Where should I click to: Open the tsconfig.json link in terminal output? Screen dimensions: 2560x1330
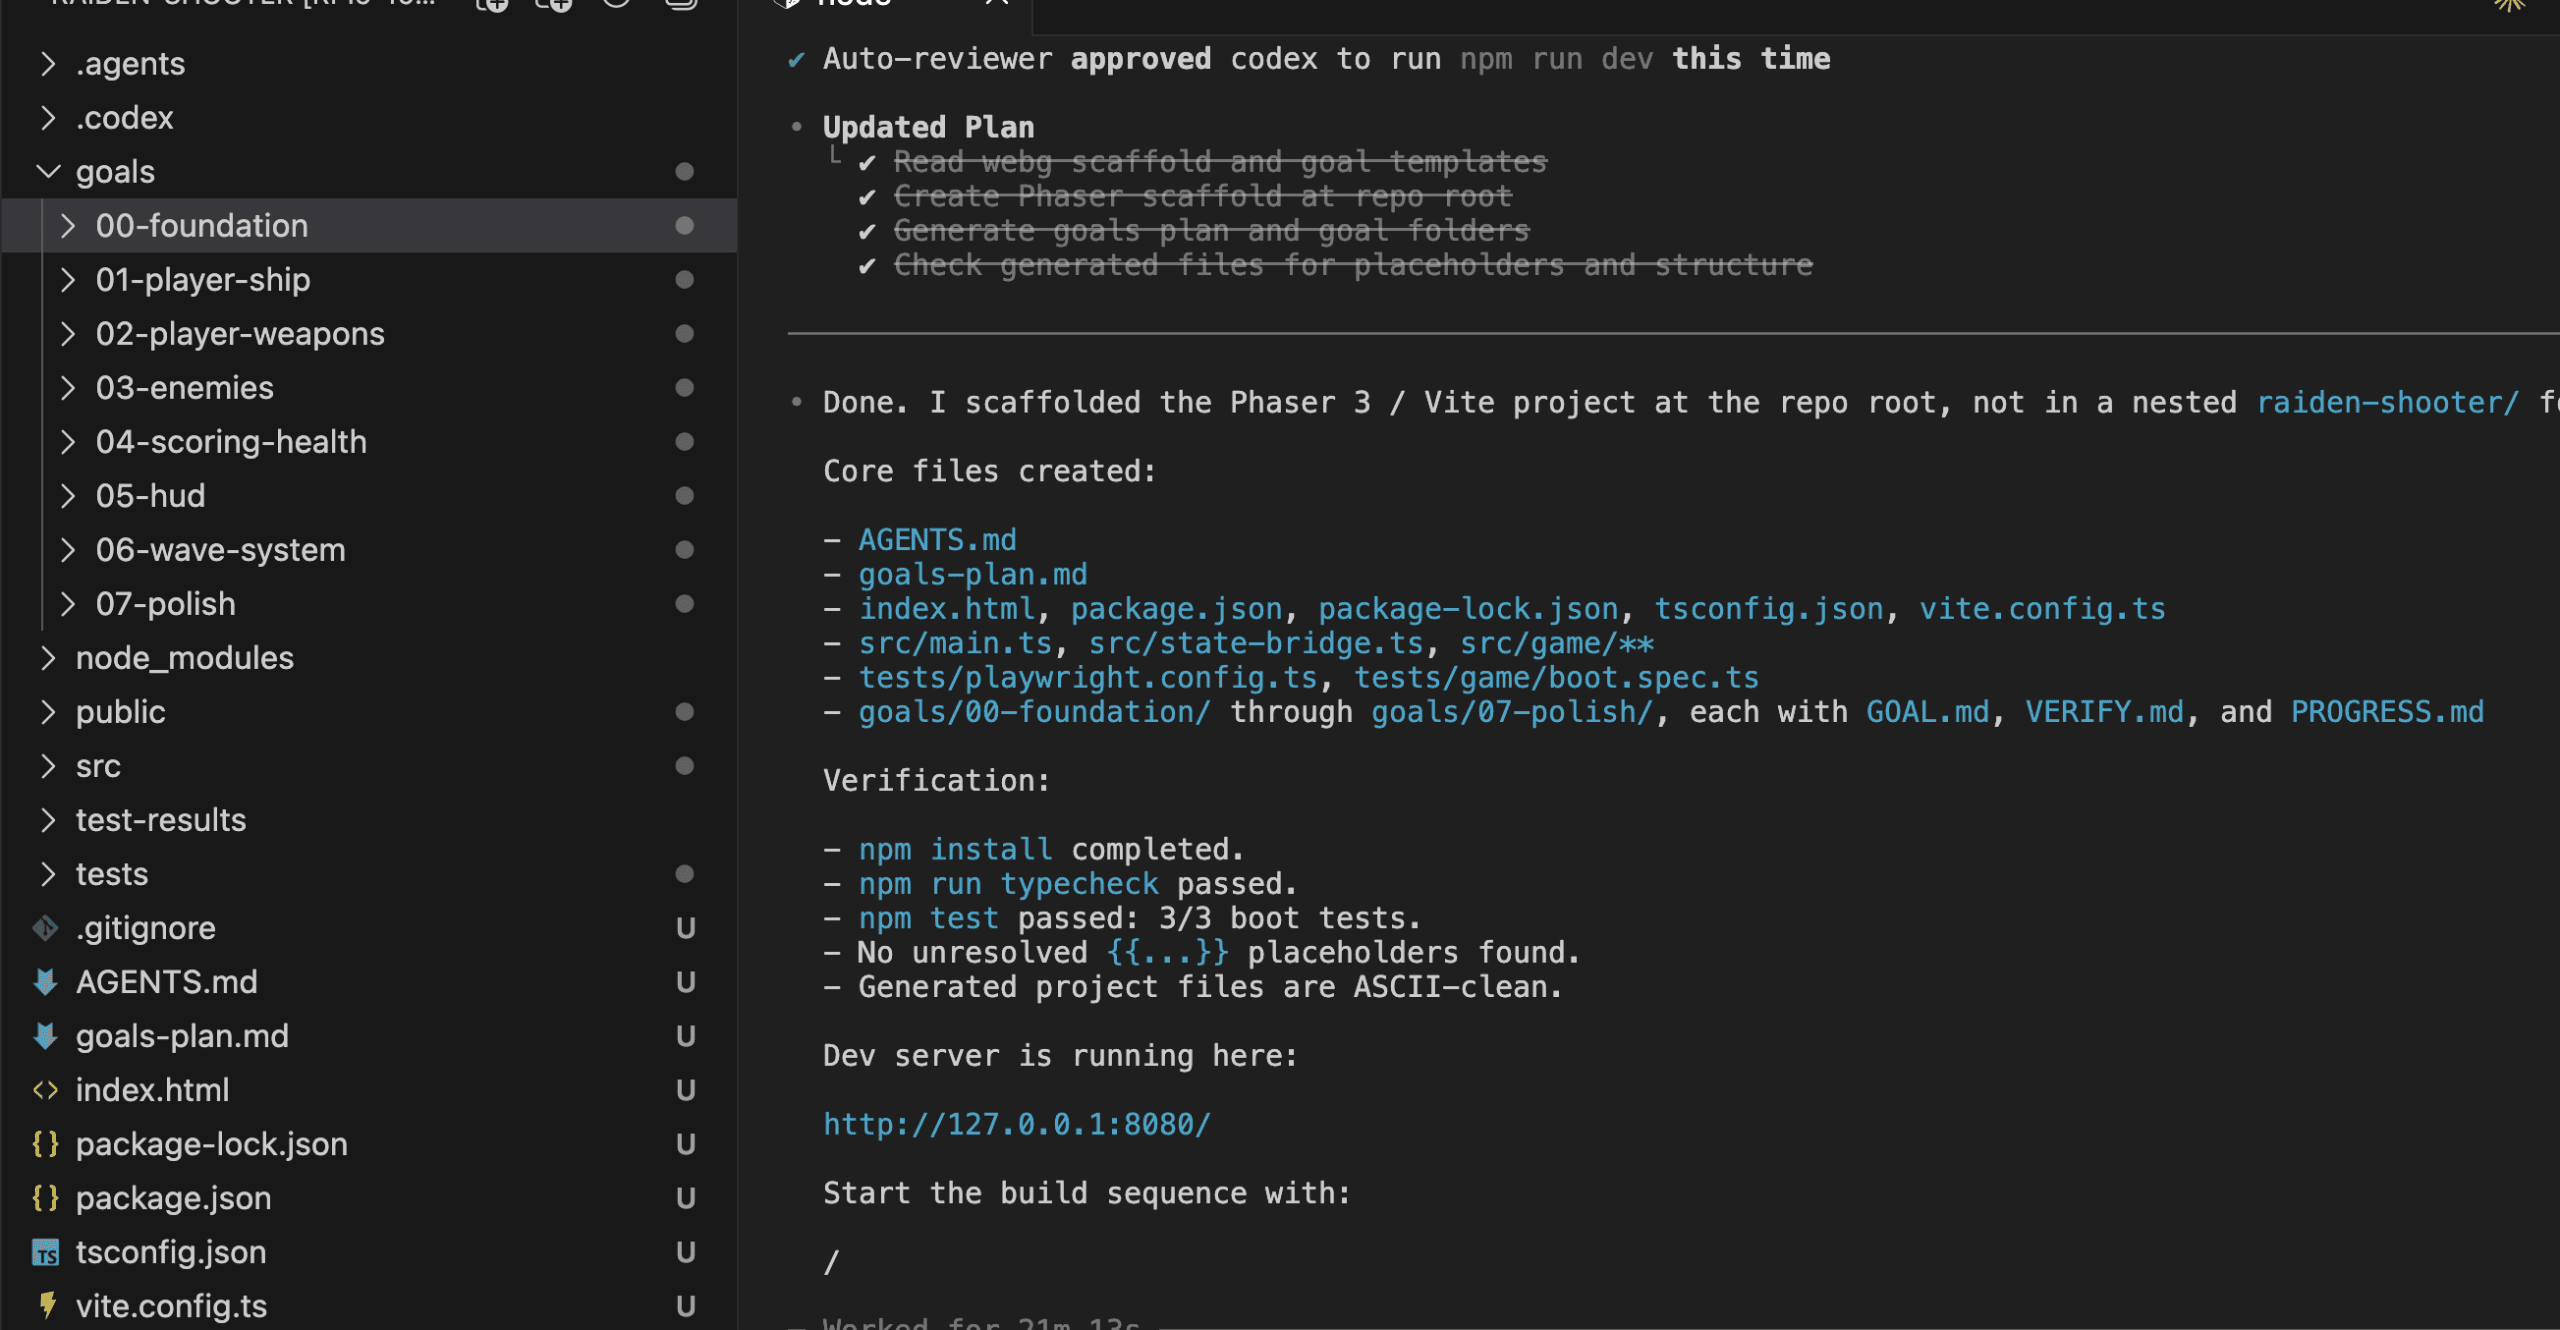(x=1769, y=609)
